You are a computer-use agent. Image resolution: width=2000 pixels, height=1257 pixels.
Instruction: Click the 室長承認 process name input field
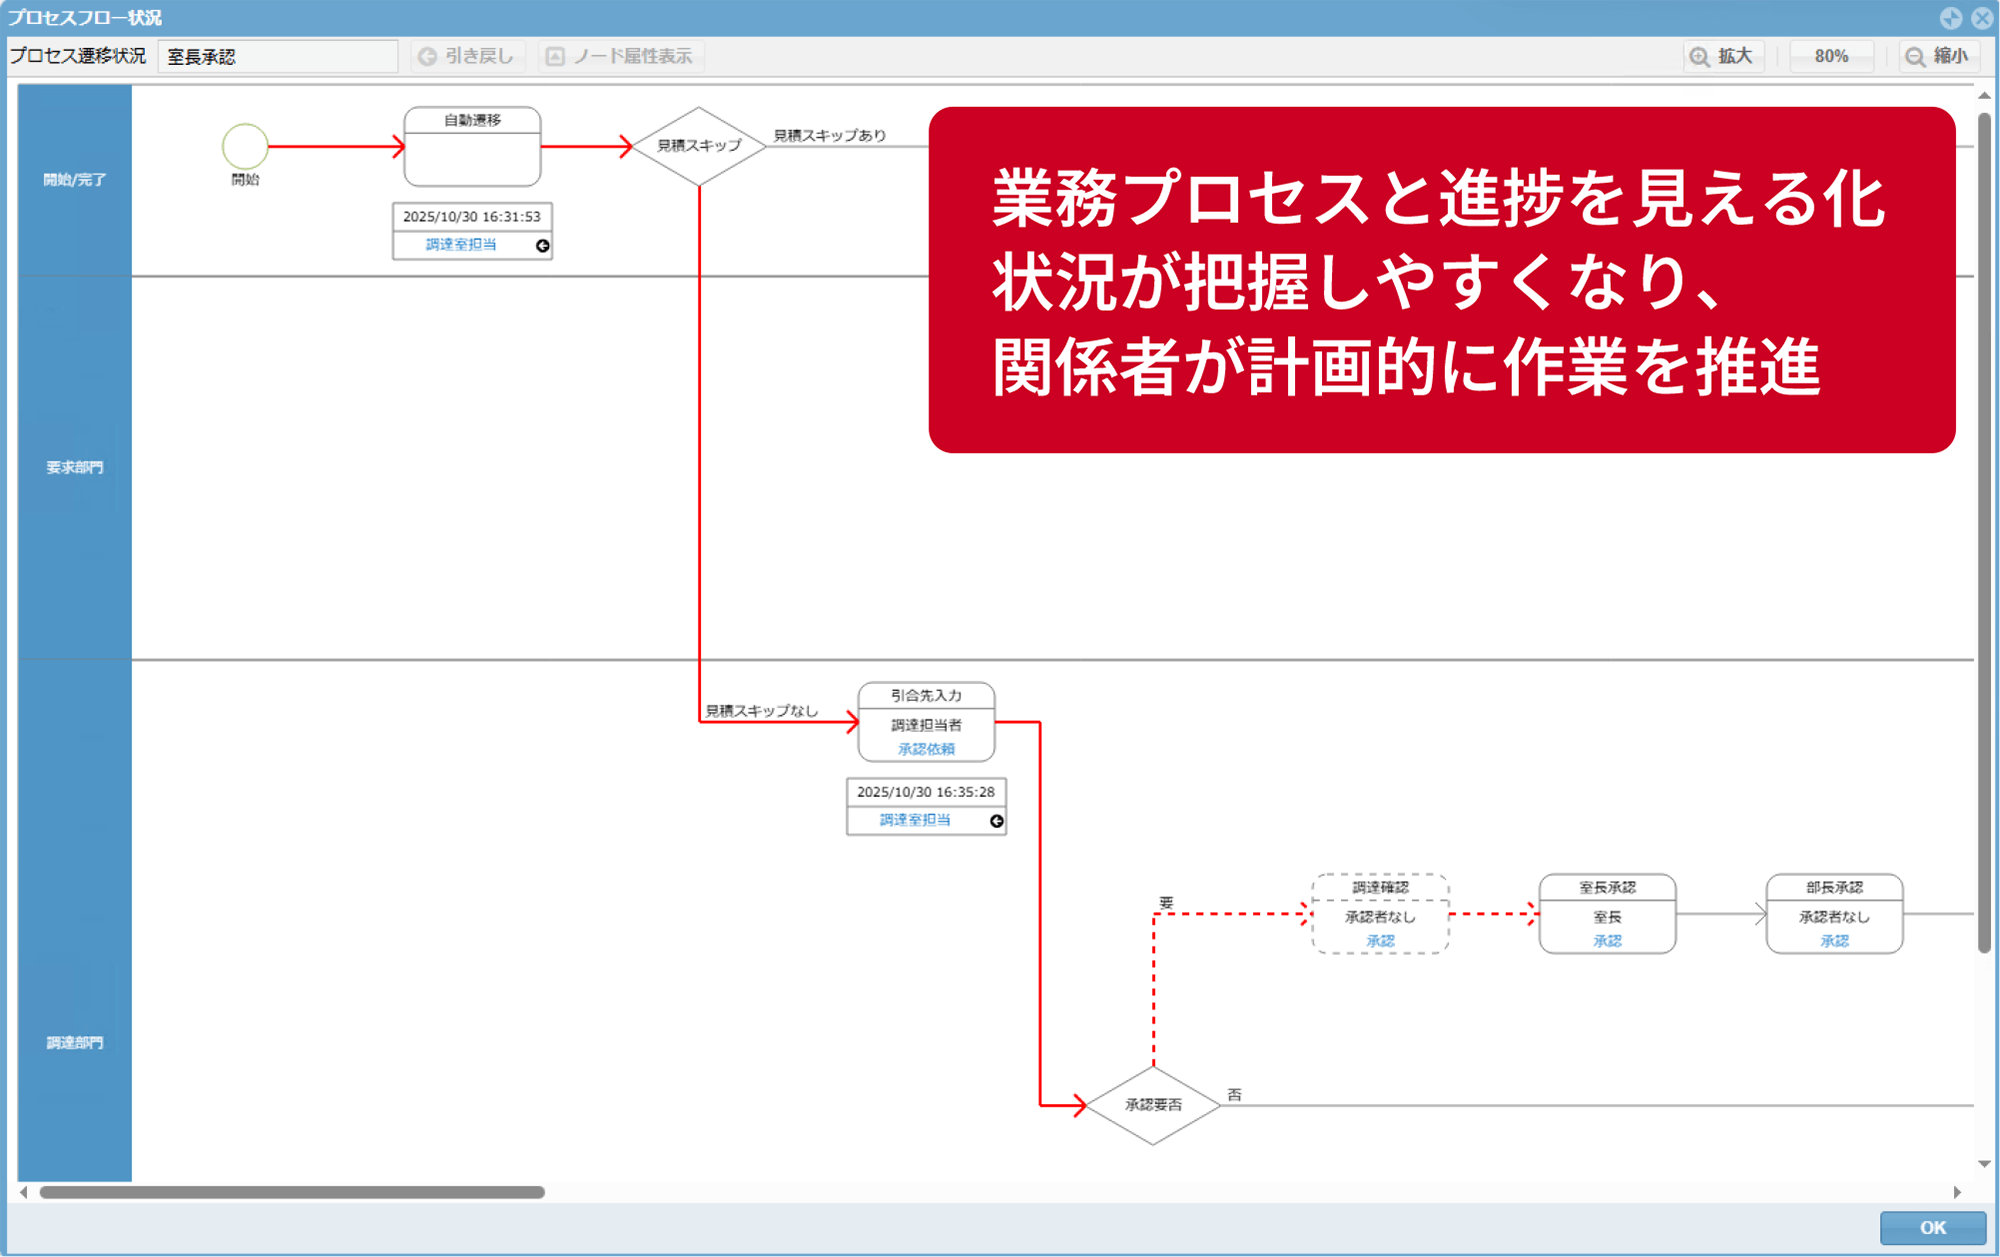[x=278, y=56]
